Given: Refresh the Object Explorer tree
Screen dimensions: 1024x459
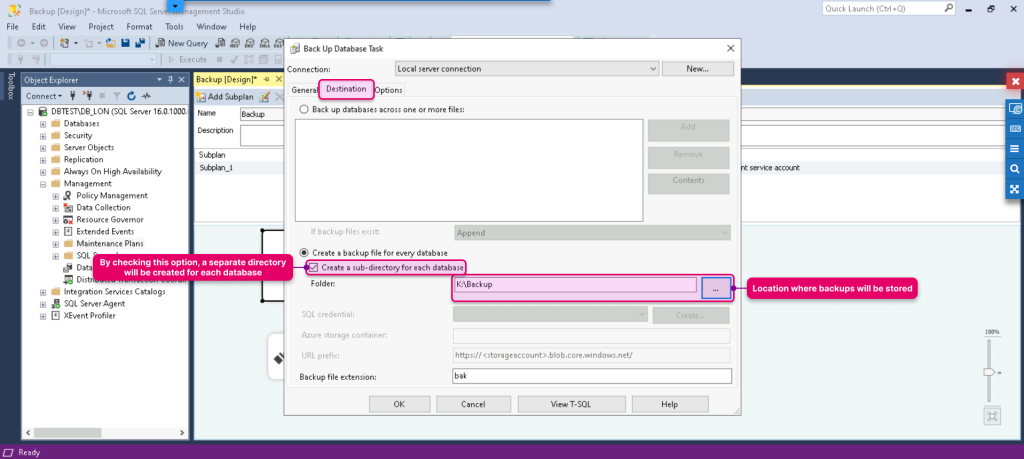Looking at the screenshot, I should pos(131,95).
